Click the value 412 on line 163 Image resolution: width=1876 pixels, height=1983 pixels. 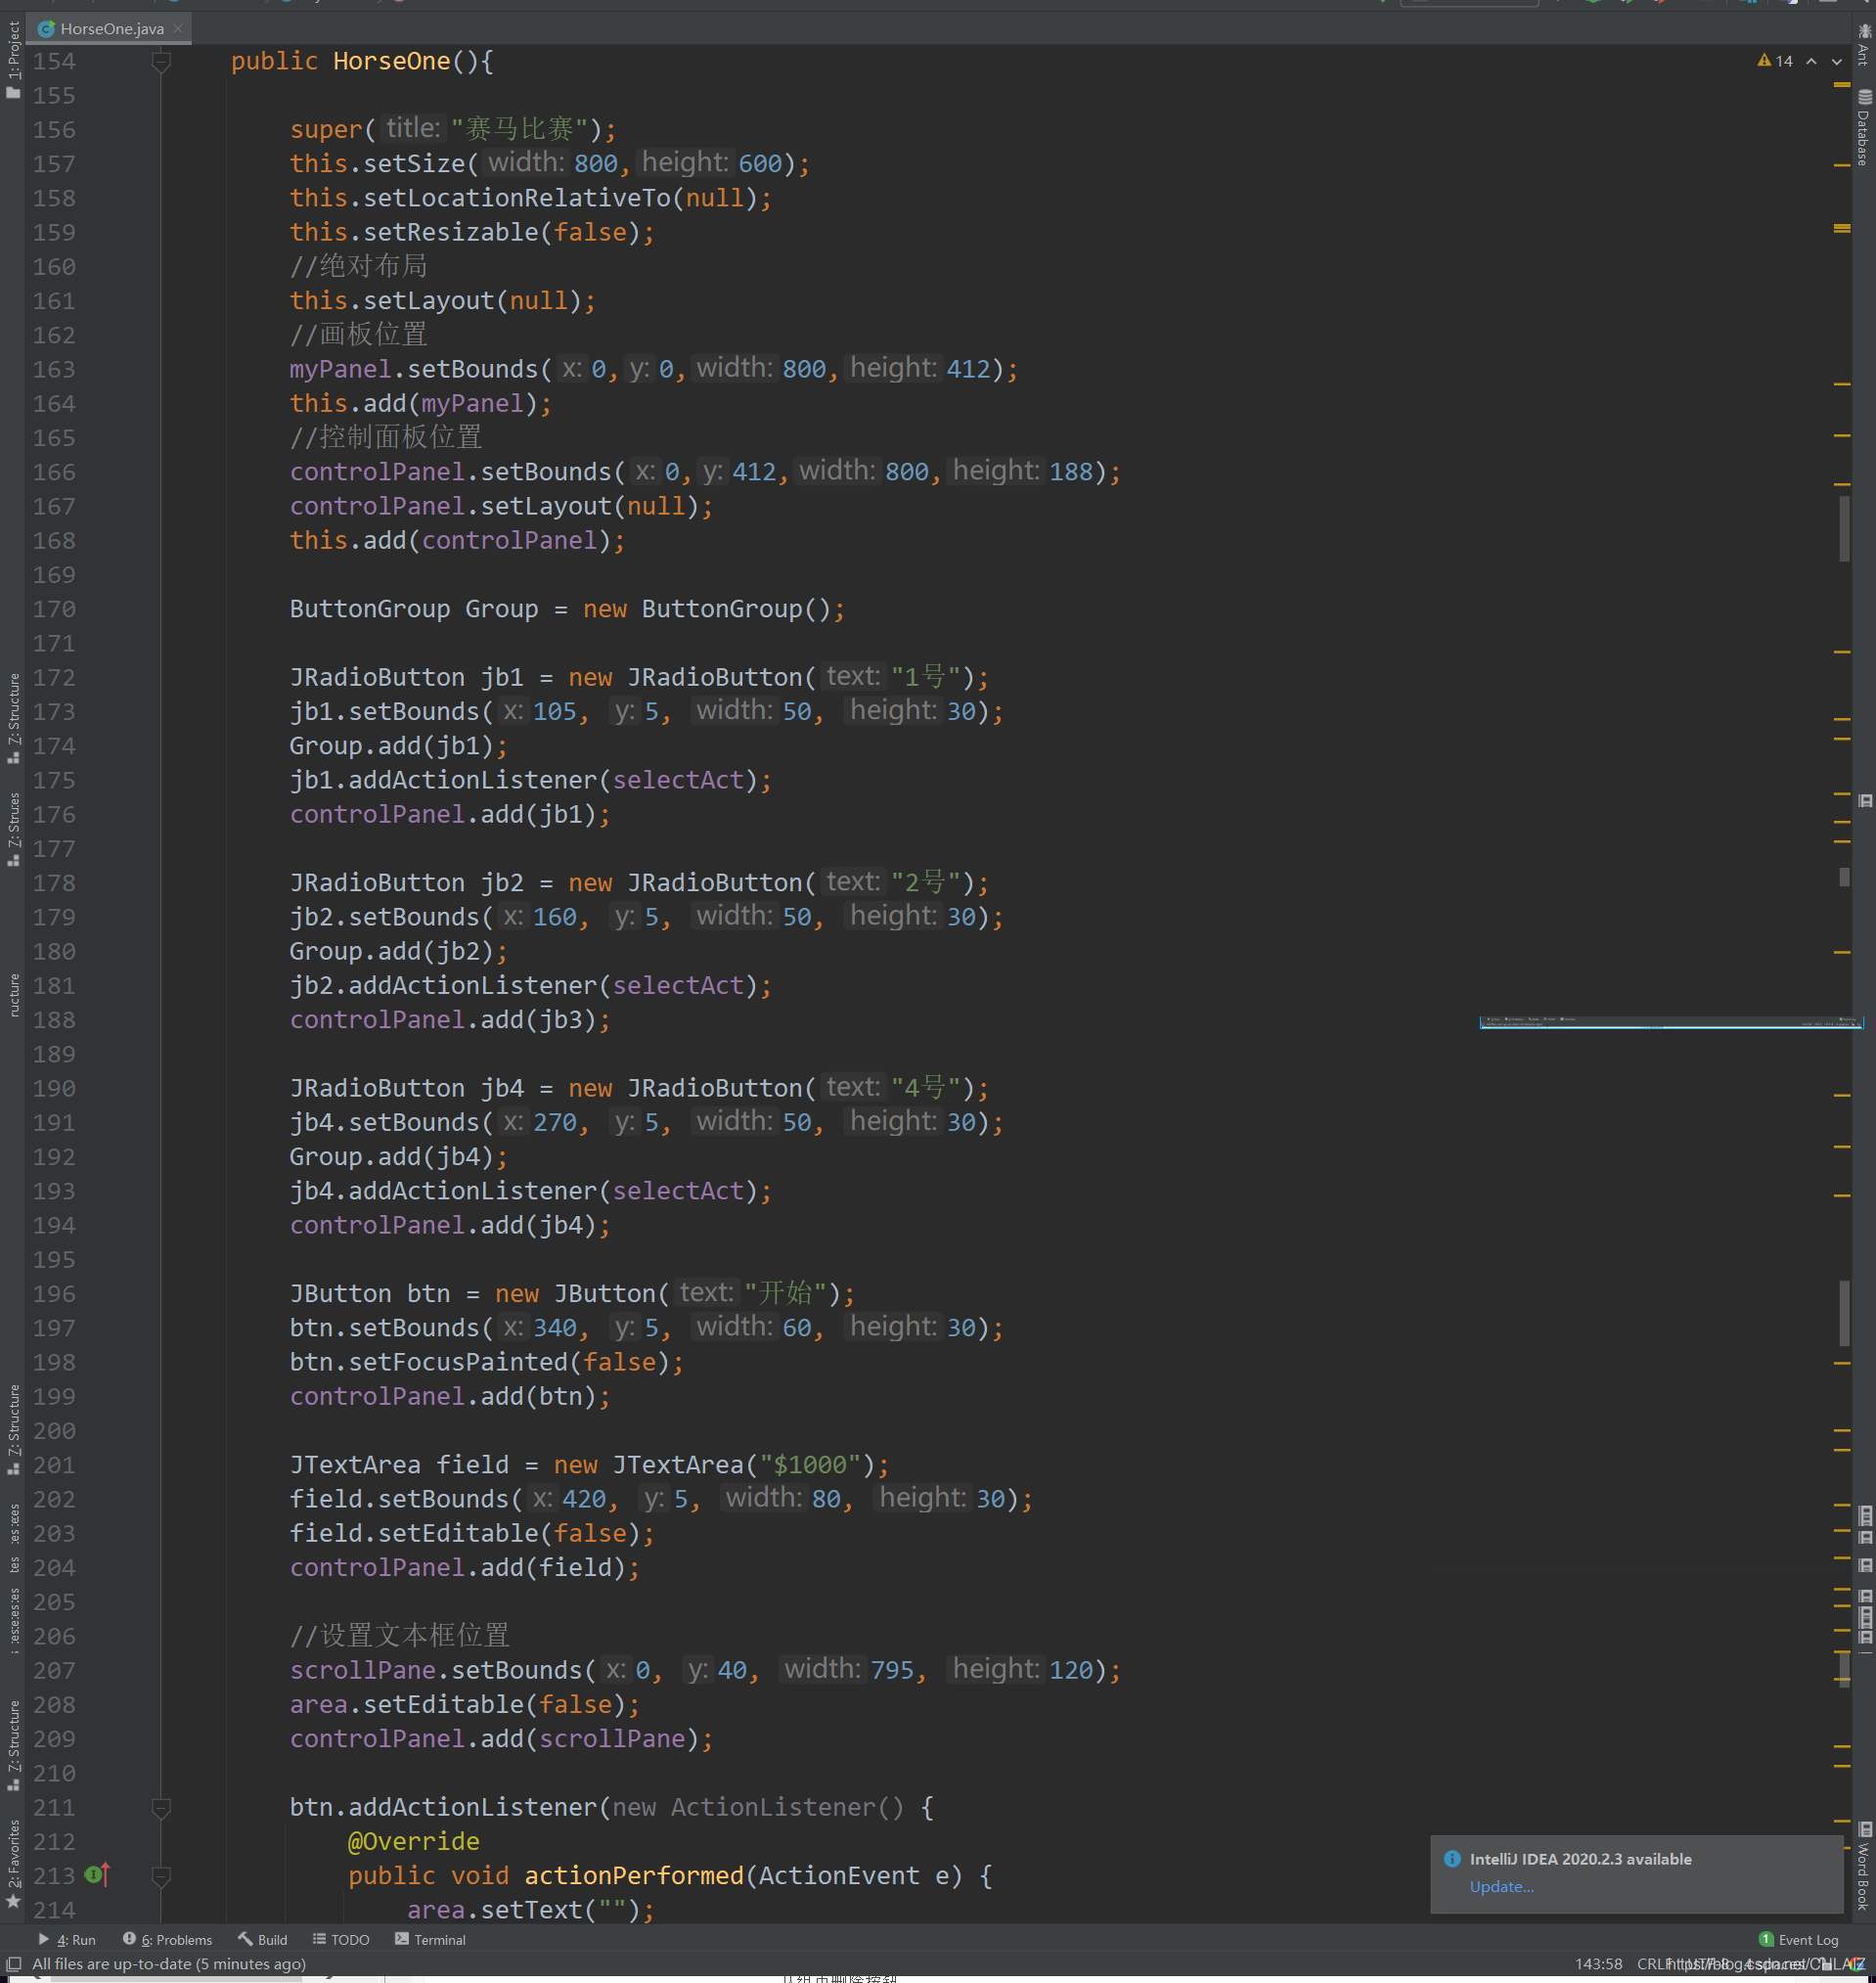967,369
